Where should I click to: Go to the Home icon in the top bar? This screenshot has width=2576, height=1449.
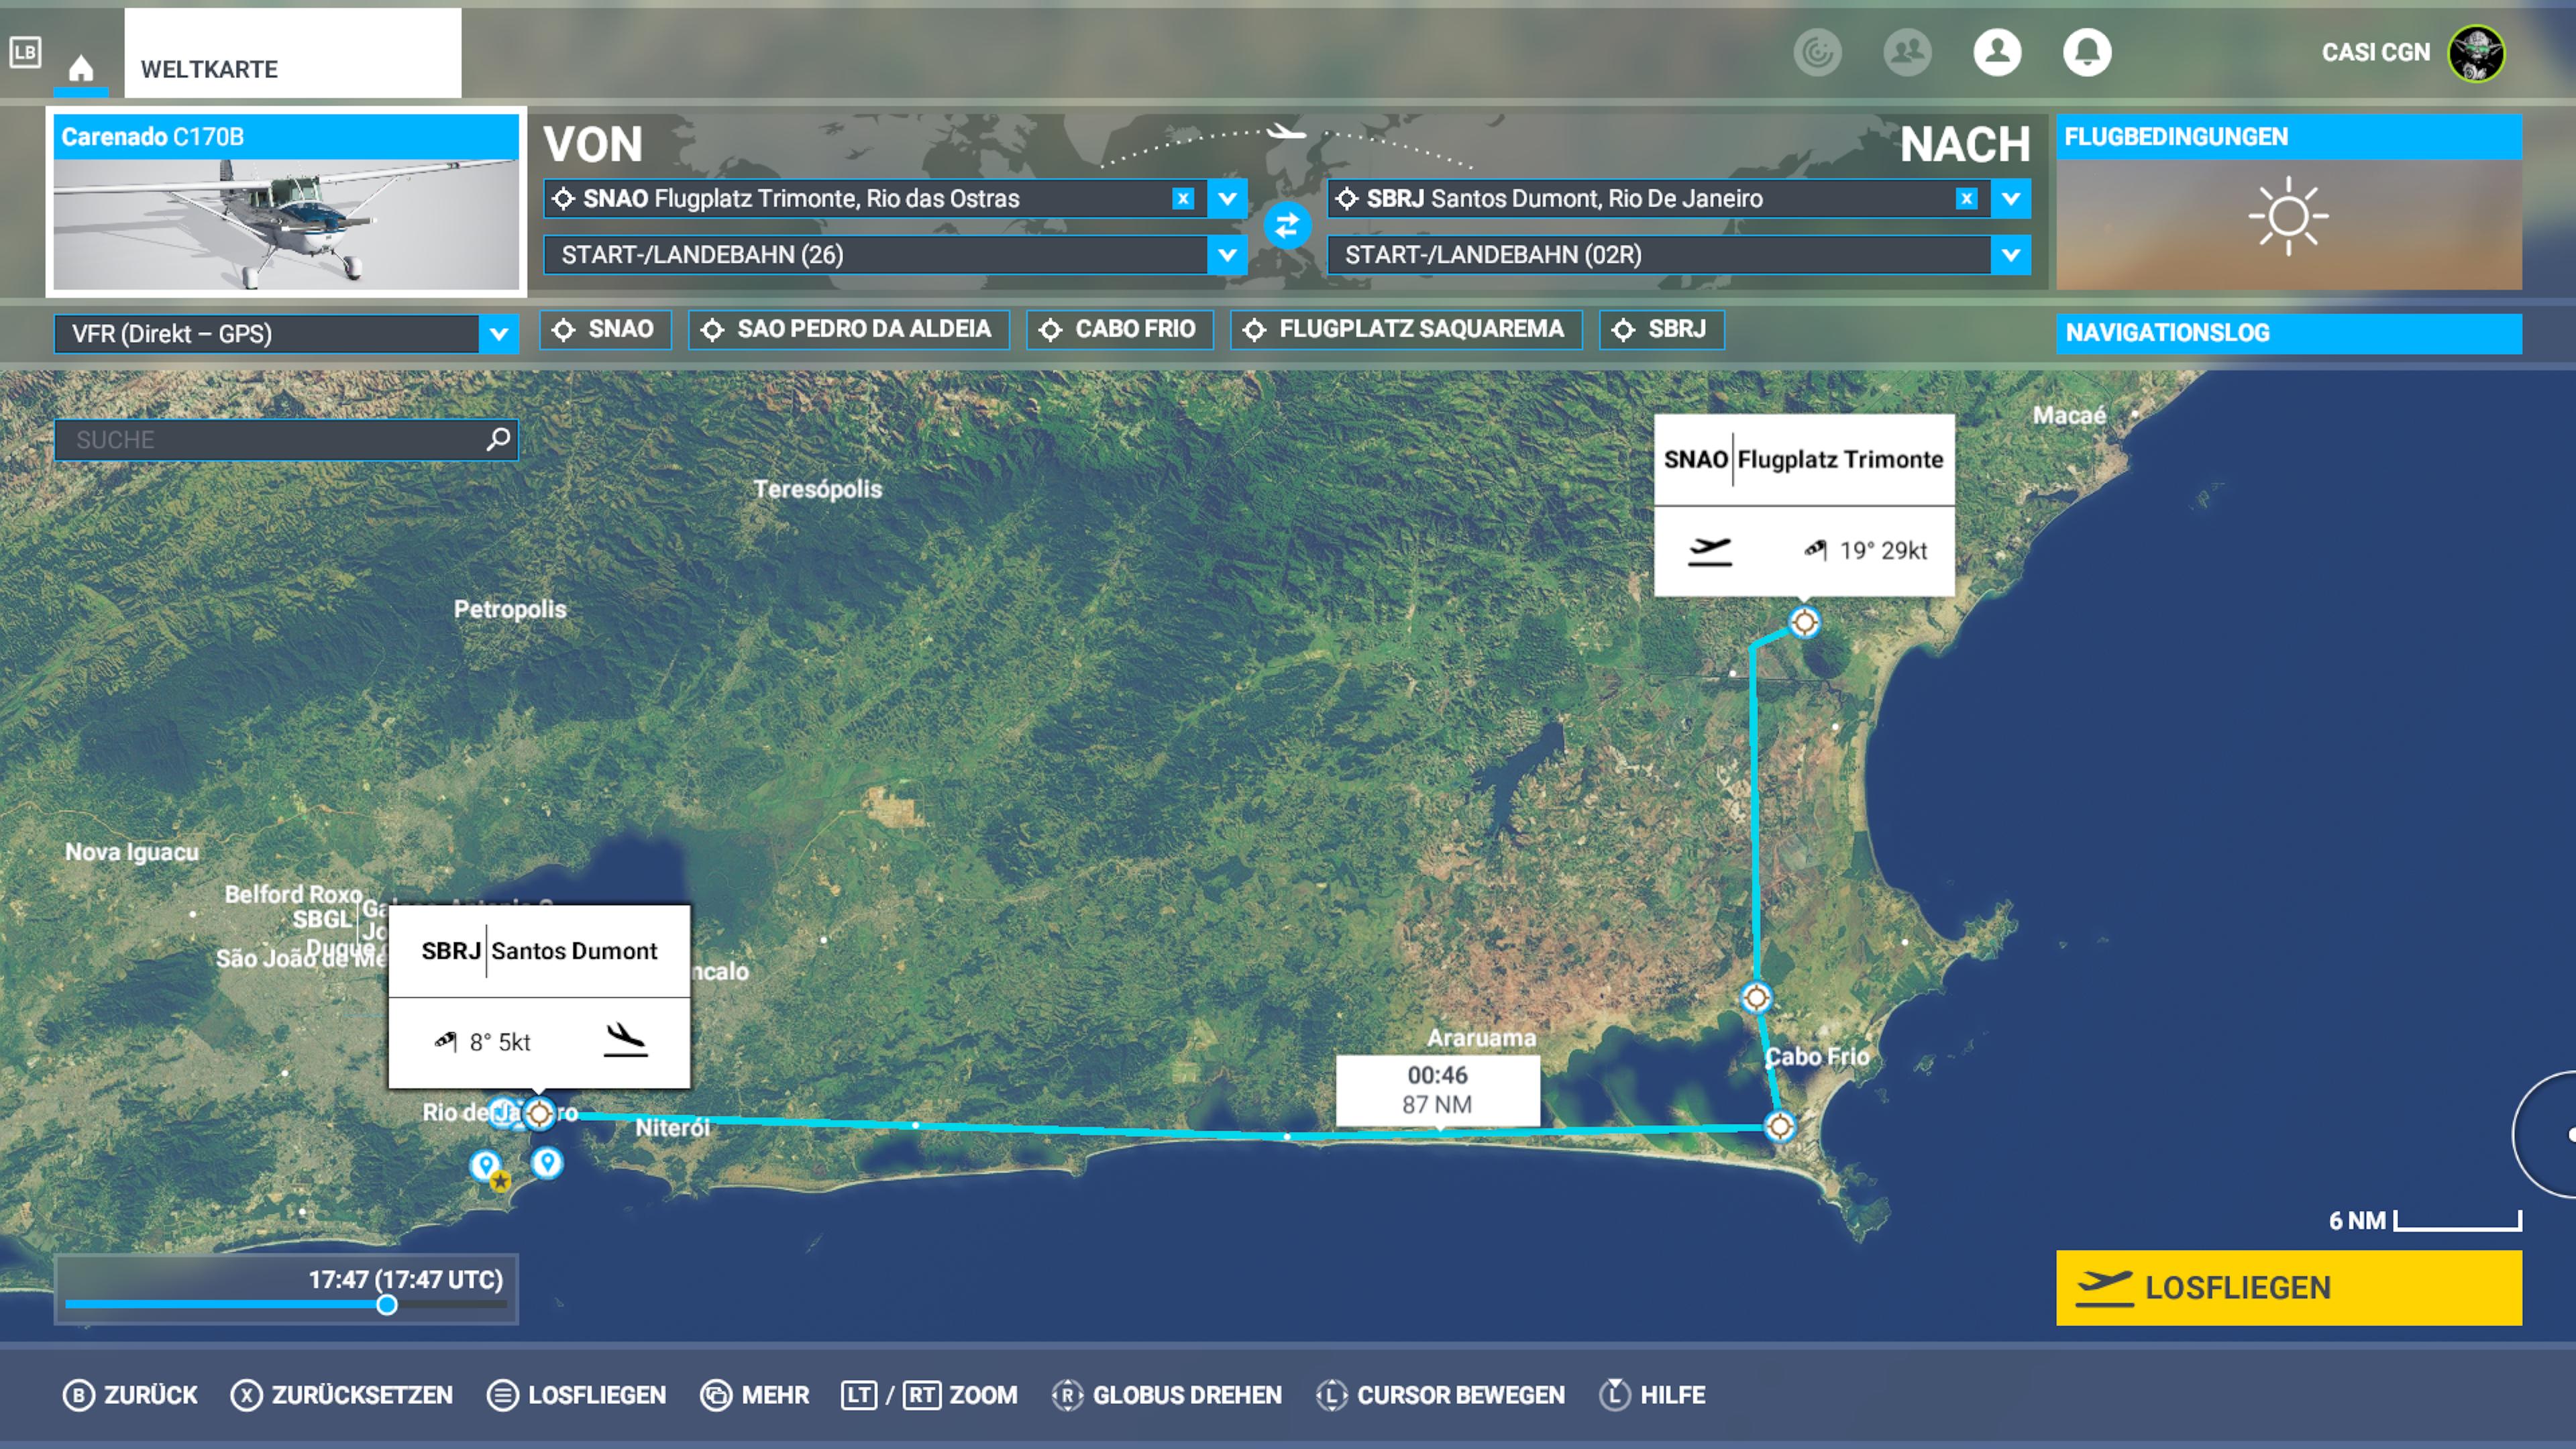pos(81,68)
